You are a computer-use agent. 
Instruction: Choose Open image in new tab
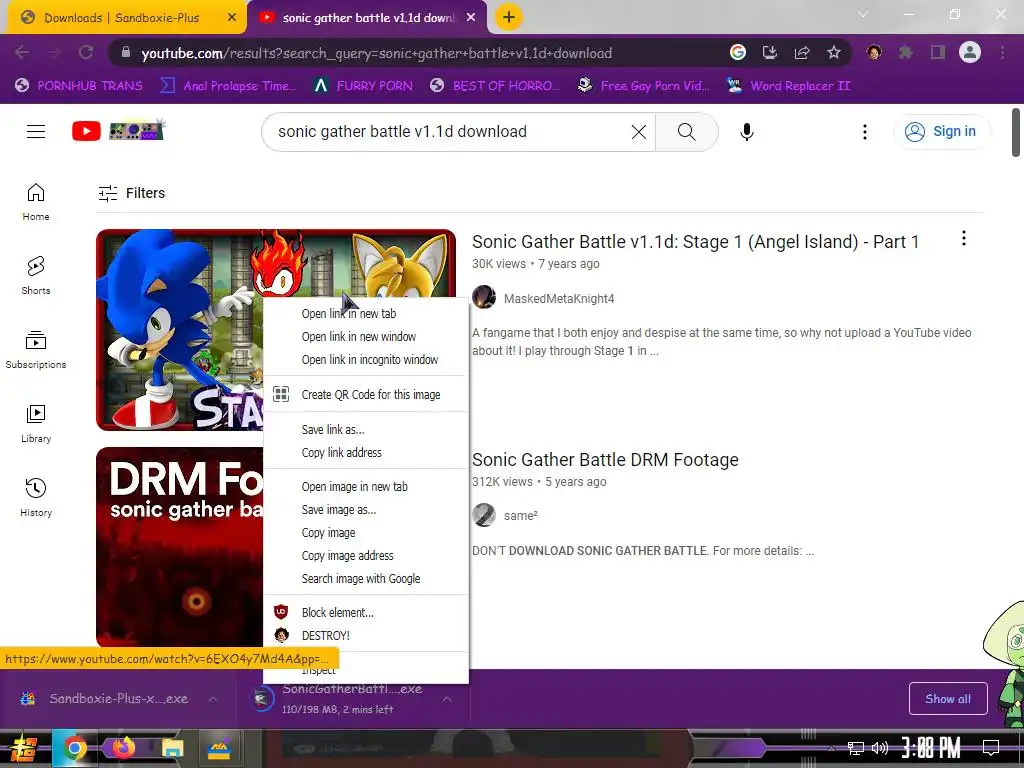tap(366, 487)
